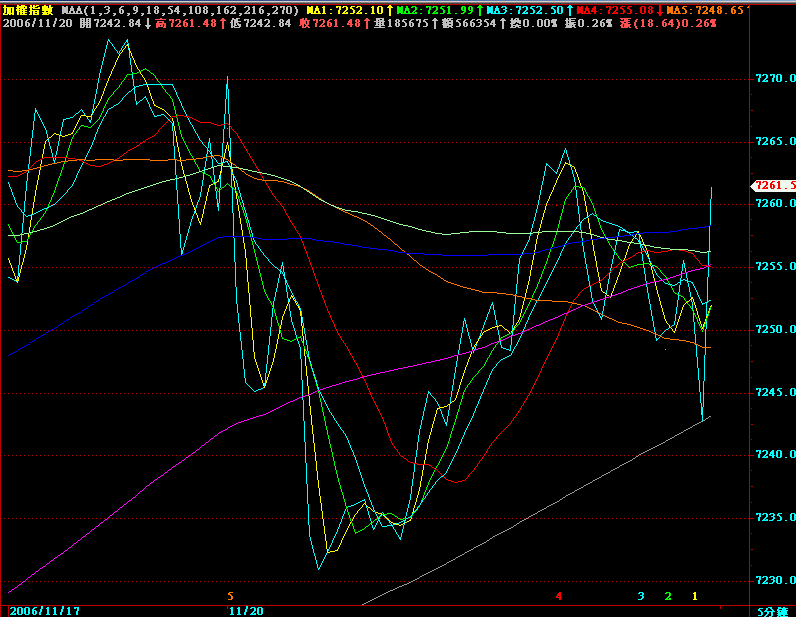796x617 pixels.
Task: Click the 7250.0 price axis label
Action: (x=773, y=329)
